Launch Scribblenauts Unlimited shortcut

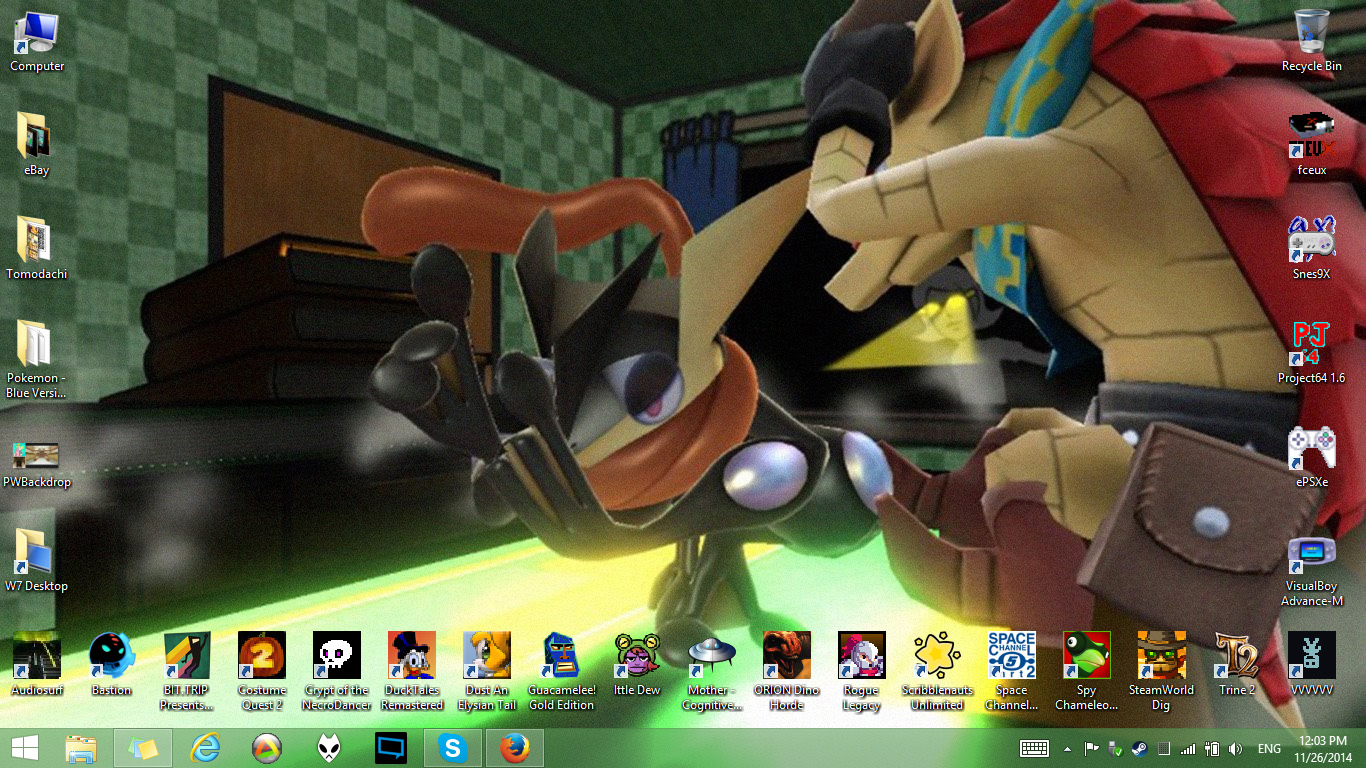[x=937, y=671]
